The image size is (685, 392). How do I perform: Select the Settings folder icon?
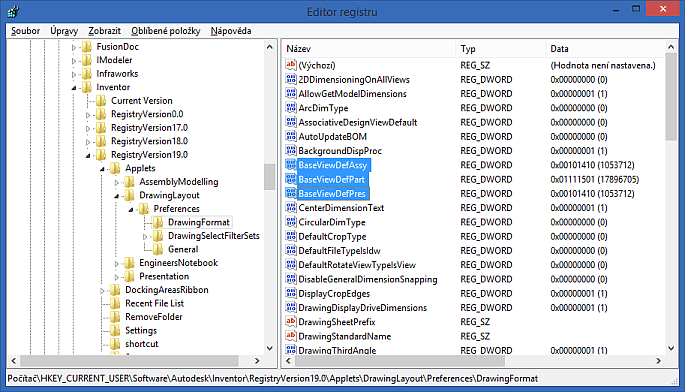(x=115, y=331)
